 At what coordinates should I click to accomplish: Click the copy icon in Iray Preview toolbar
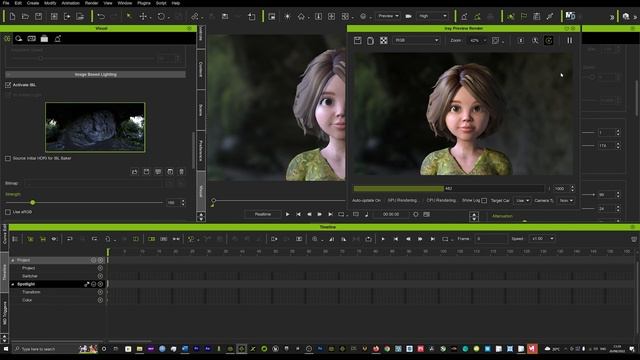(x=370, y=40)
